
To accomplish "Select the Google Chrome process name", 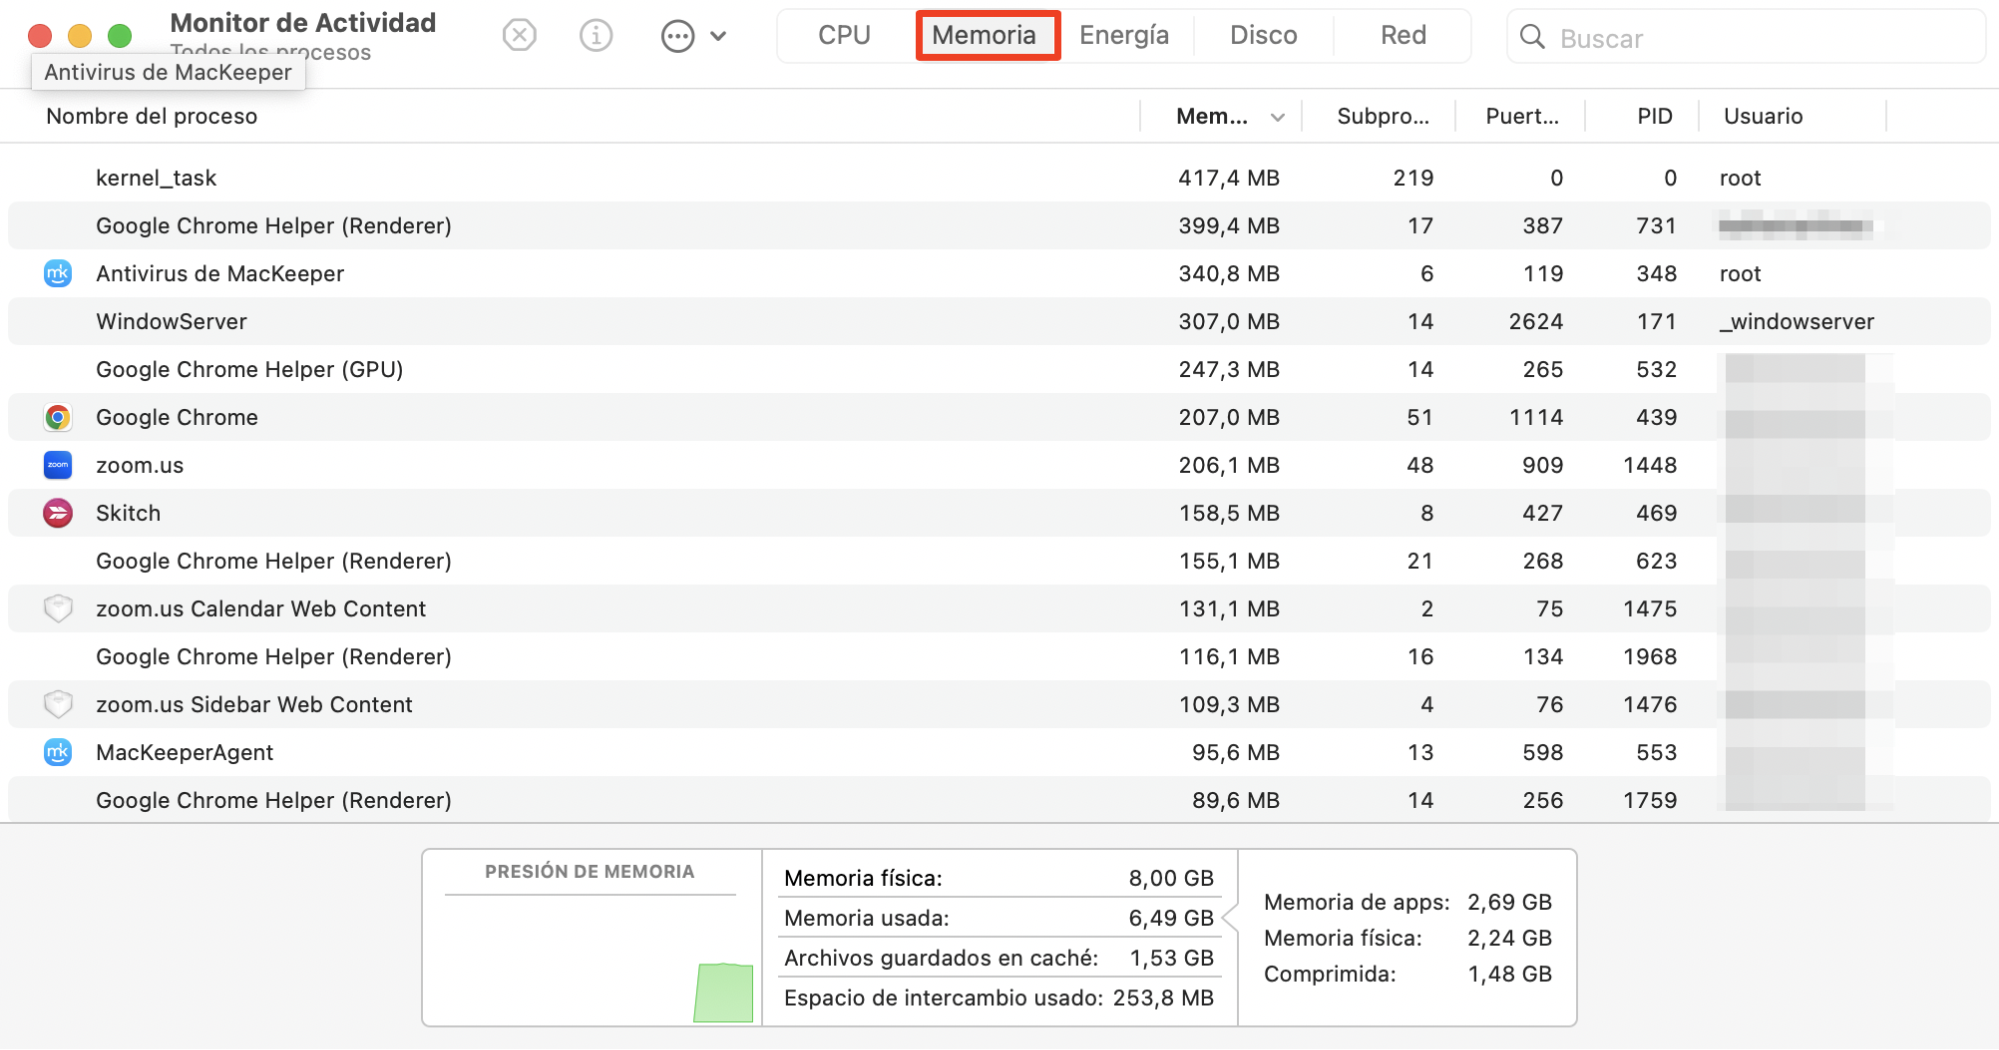I will [x=177, y=417].
